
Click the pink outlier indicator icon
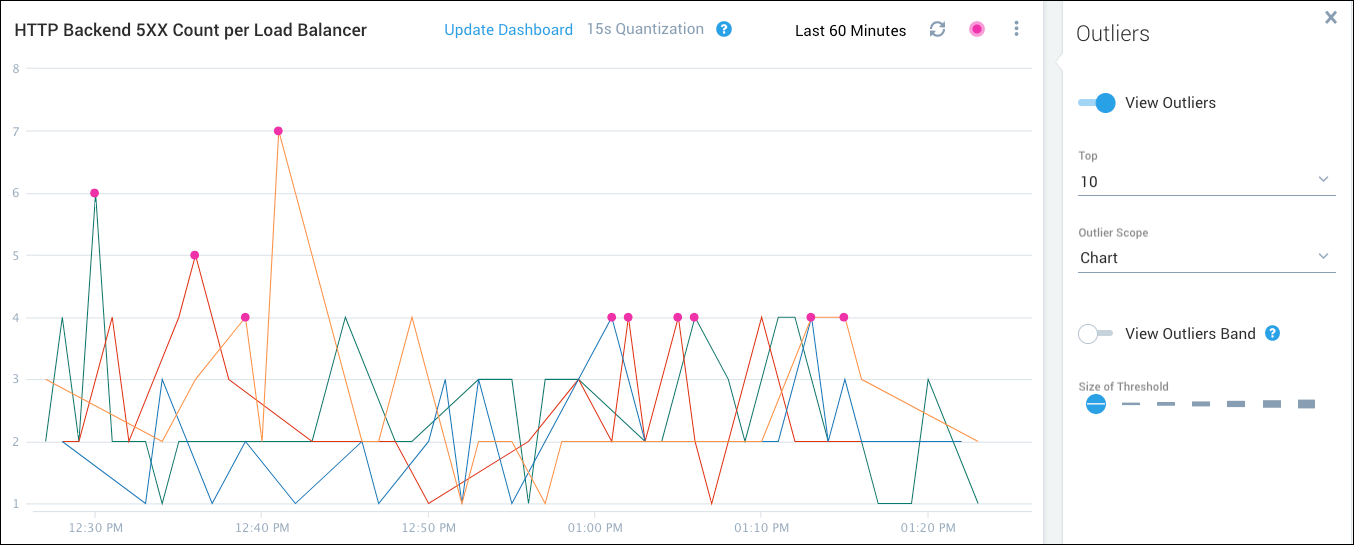977,29
